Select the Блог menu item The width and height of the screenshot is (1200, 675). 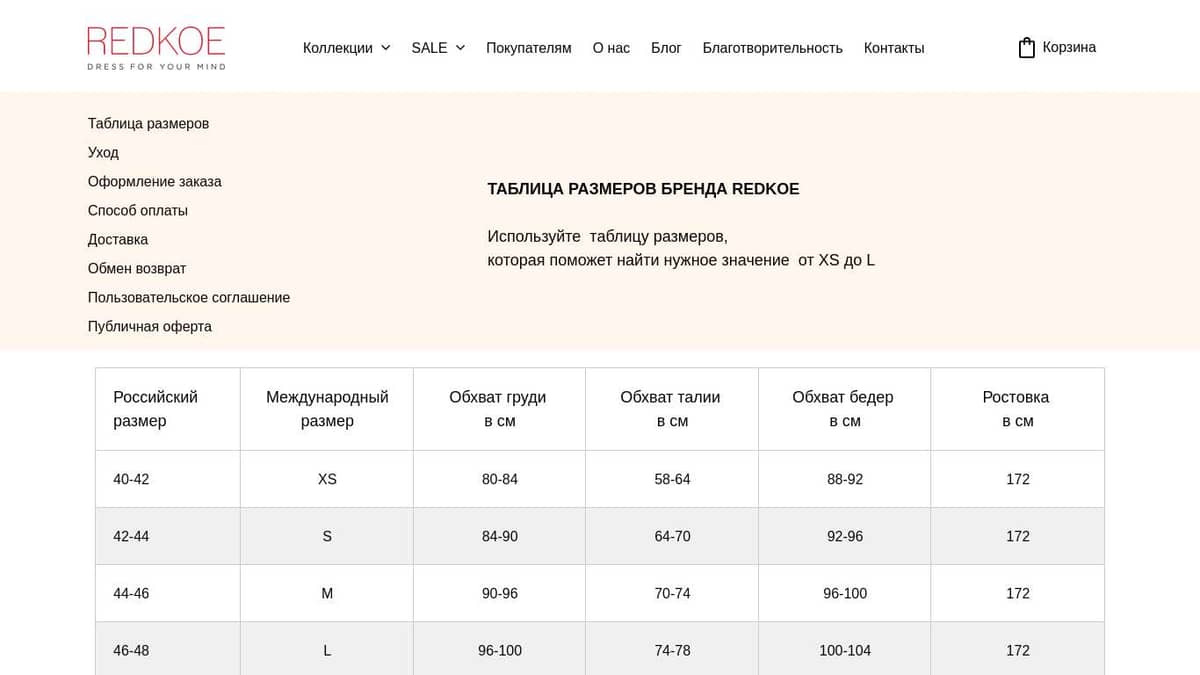click(666, 48)
